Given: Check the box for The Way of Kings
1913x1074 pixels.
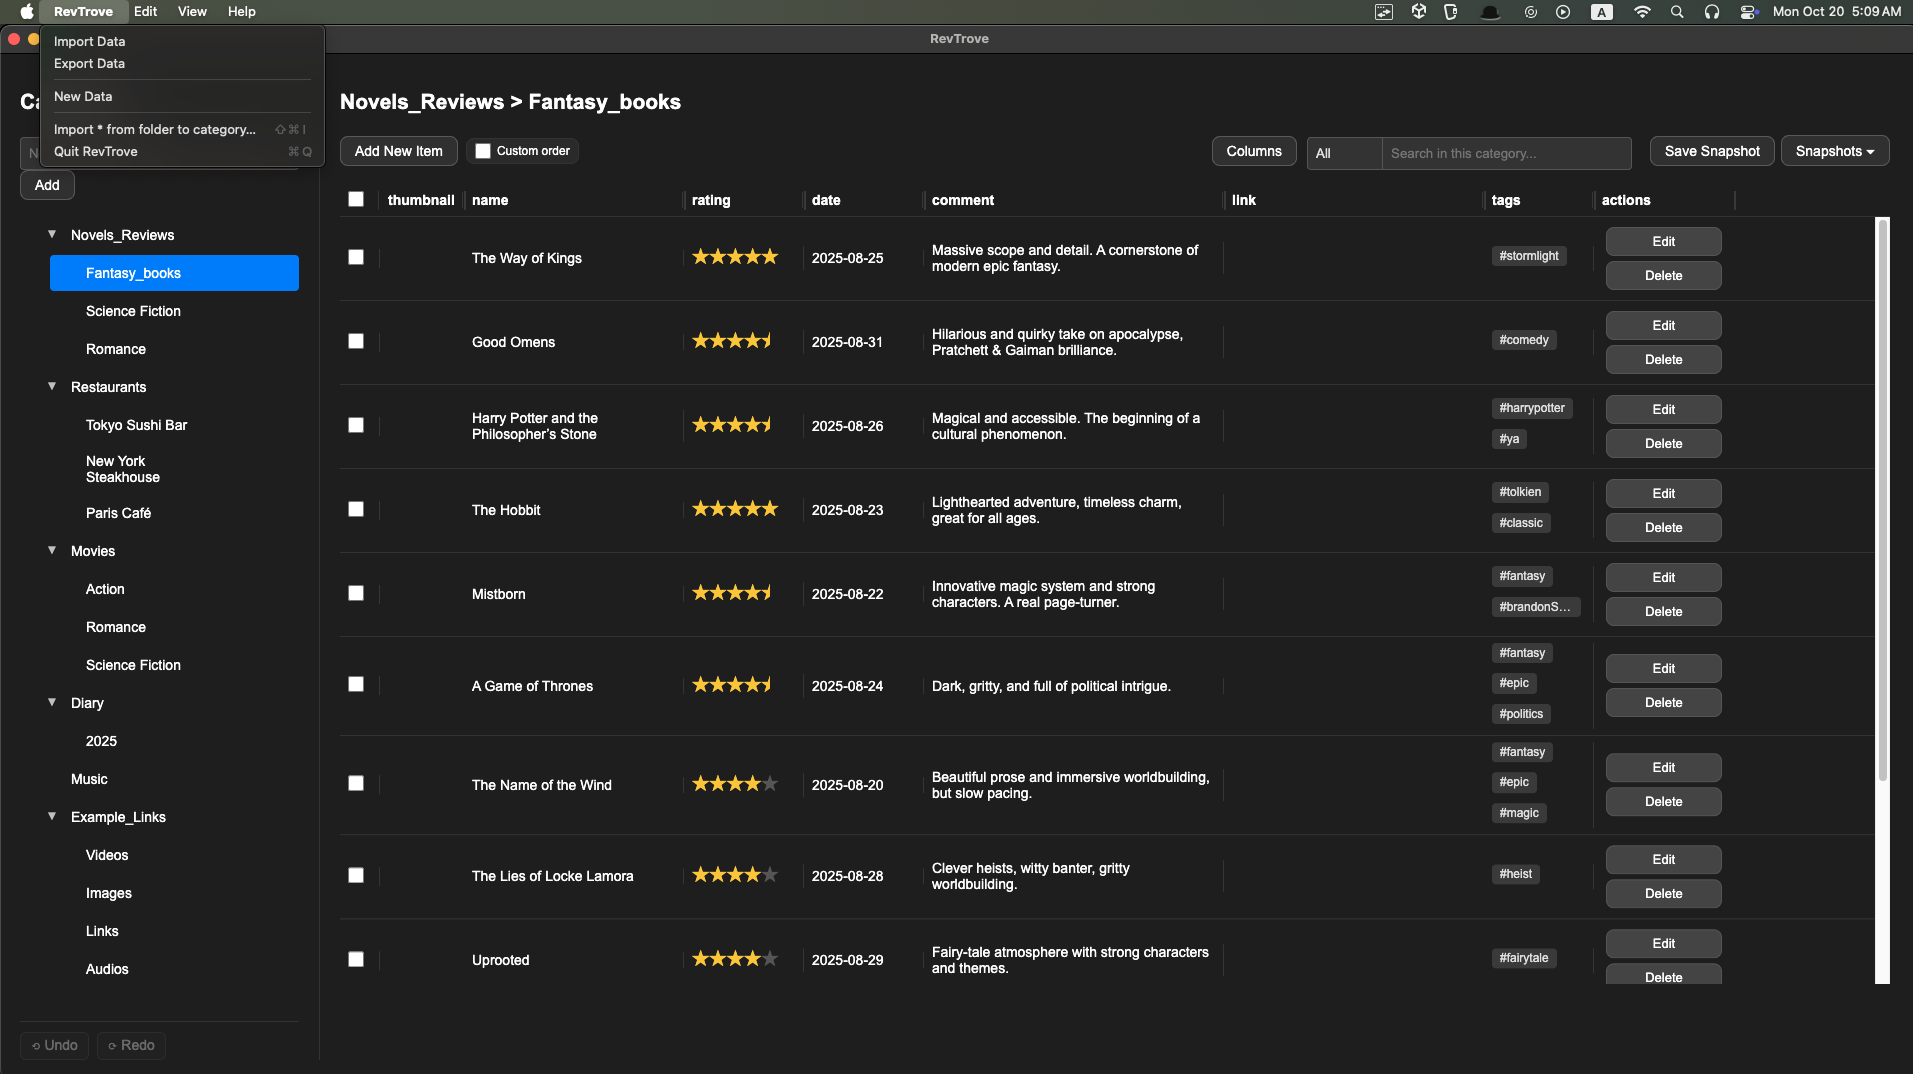Looking at the screenshot, I should click(356, 257).
